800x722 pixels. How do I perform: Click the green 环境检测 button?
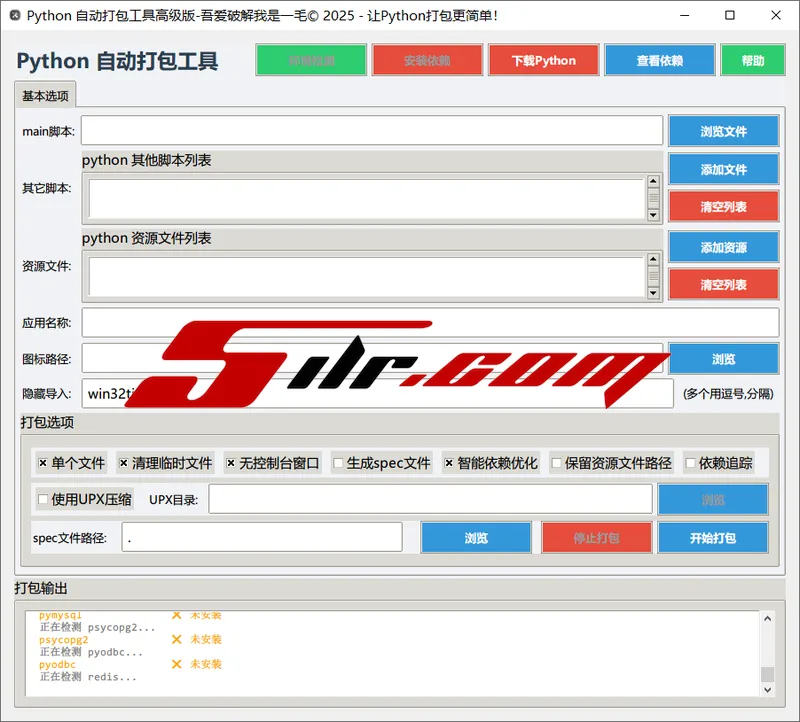click(x=311, y=60)
